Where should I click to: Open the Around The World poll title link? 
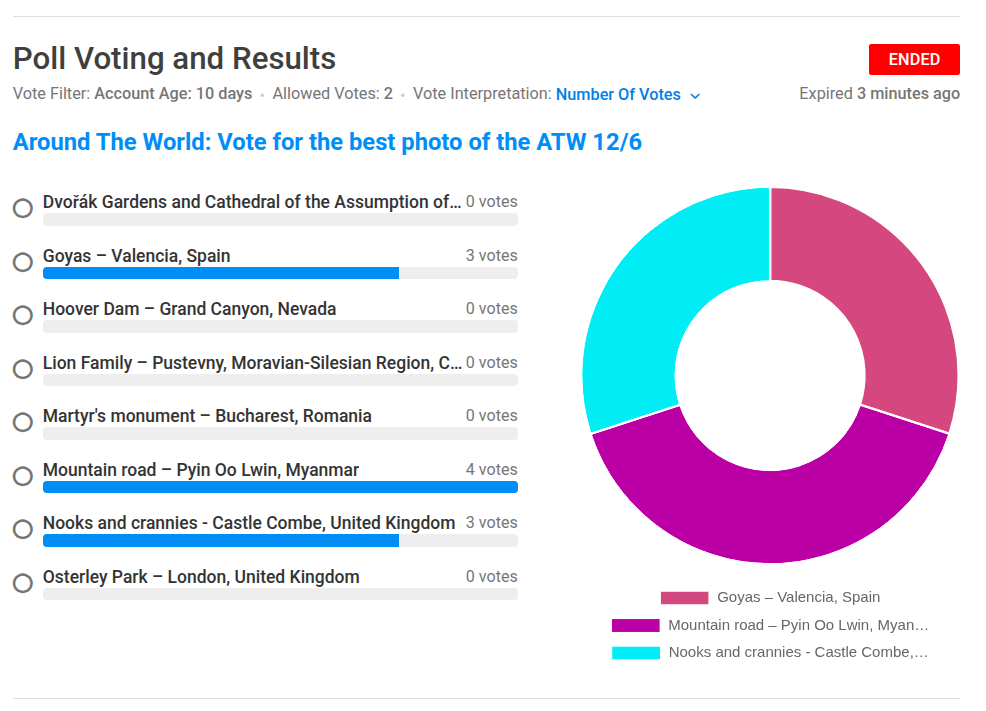[x=328, y=142]
